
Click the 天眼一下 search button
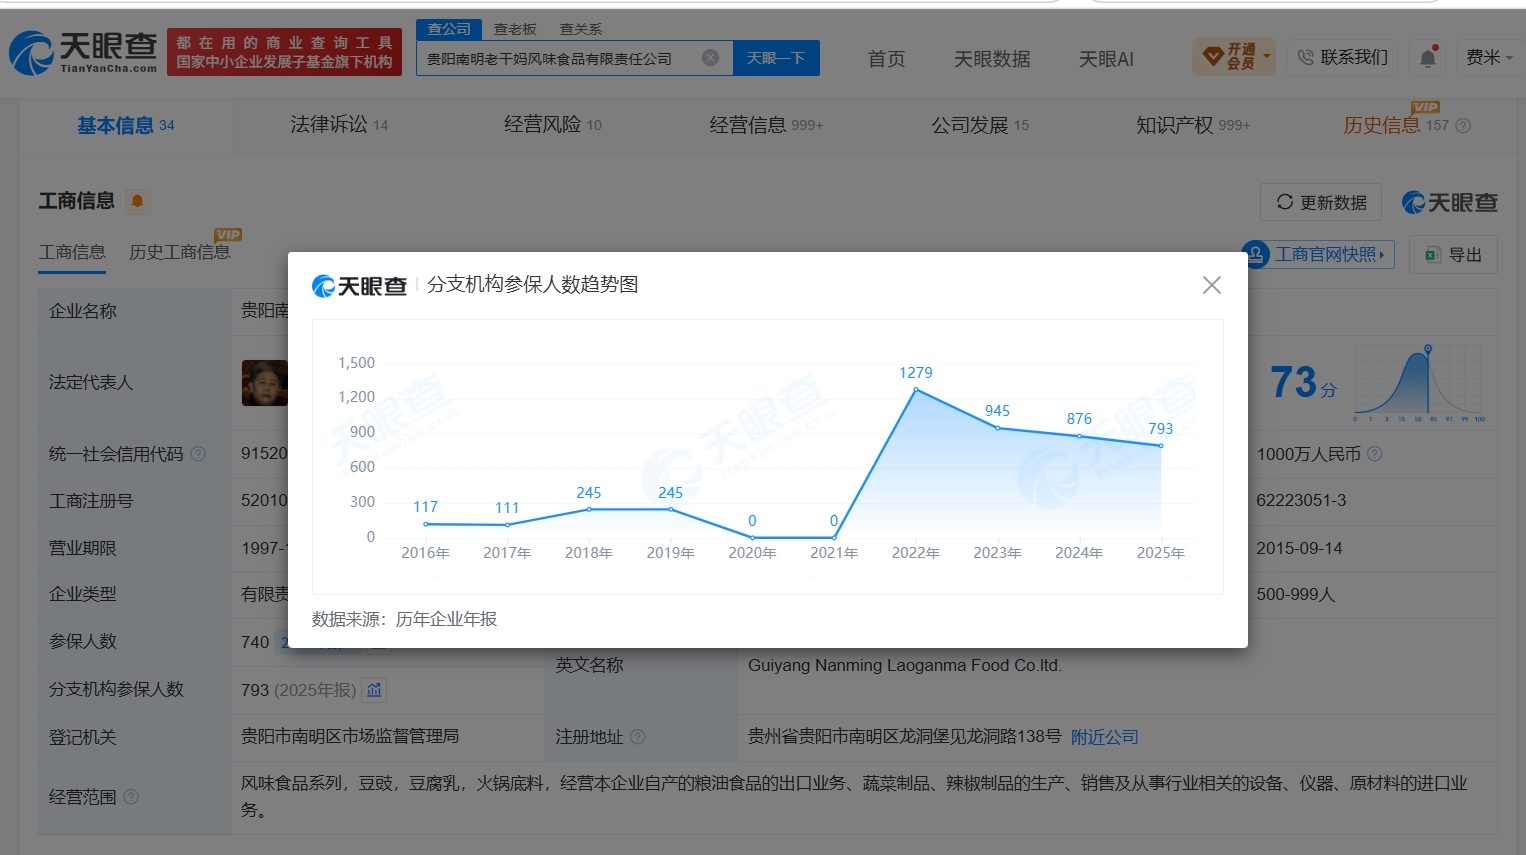[776, 58]
